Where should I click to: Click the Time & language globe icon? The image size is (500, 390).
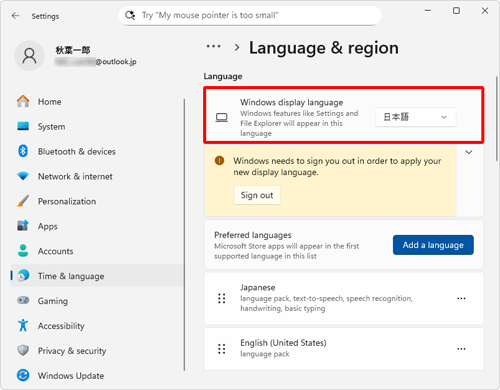coord(23,276)
